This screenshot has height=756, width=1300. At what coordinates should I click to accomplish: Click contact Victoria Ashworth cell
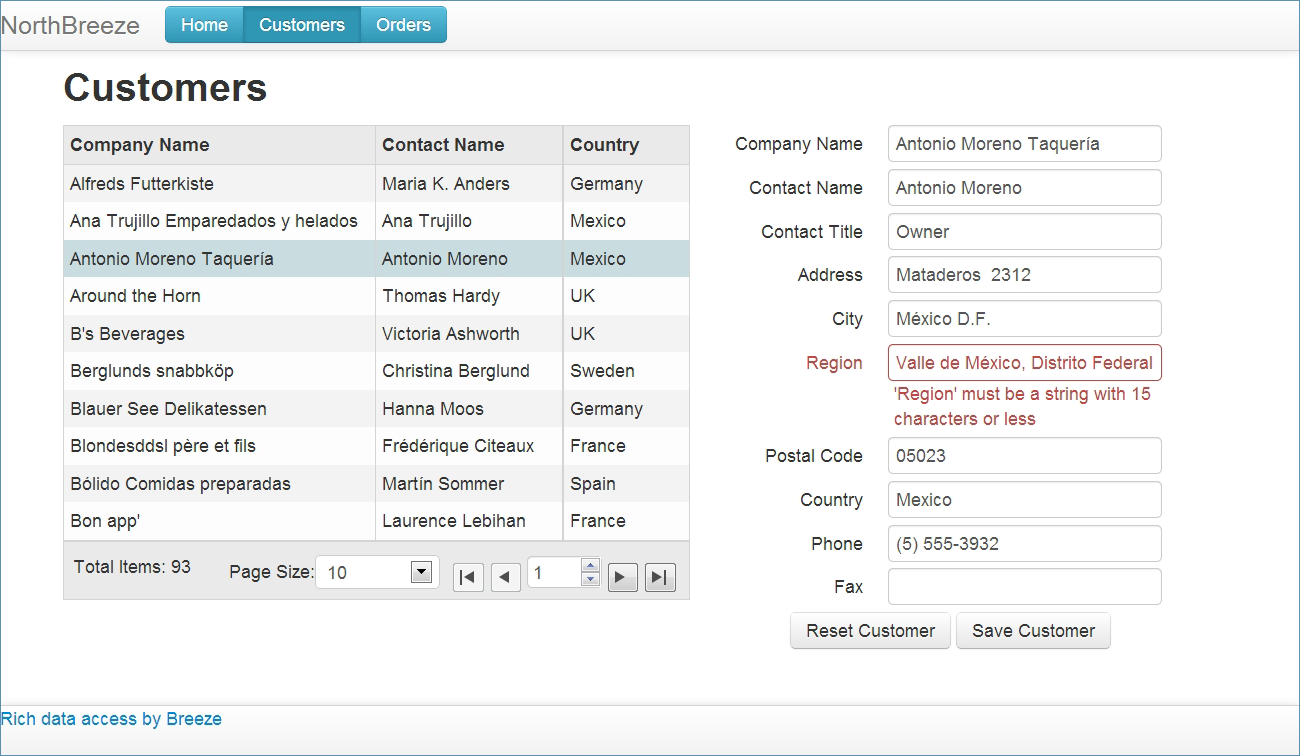(x=469, y=334)
